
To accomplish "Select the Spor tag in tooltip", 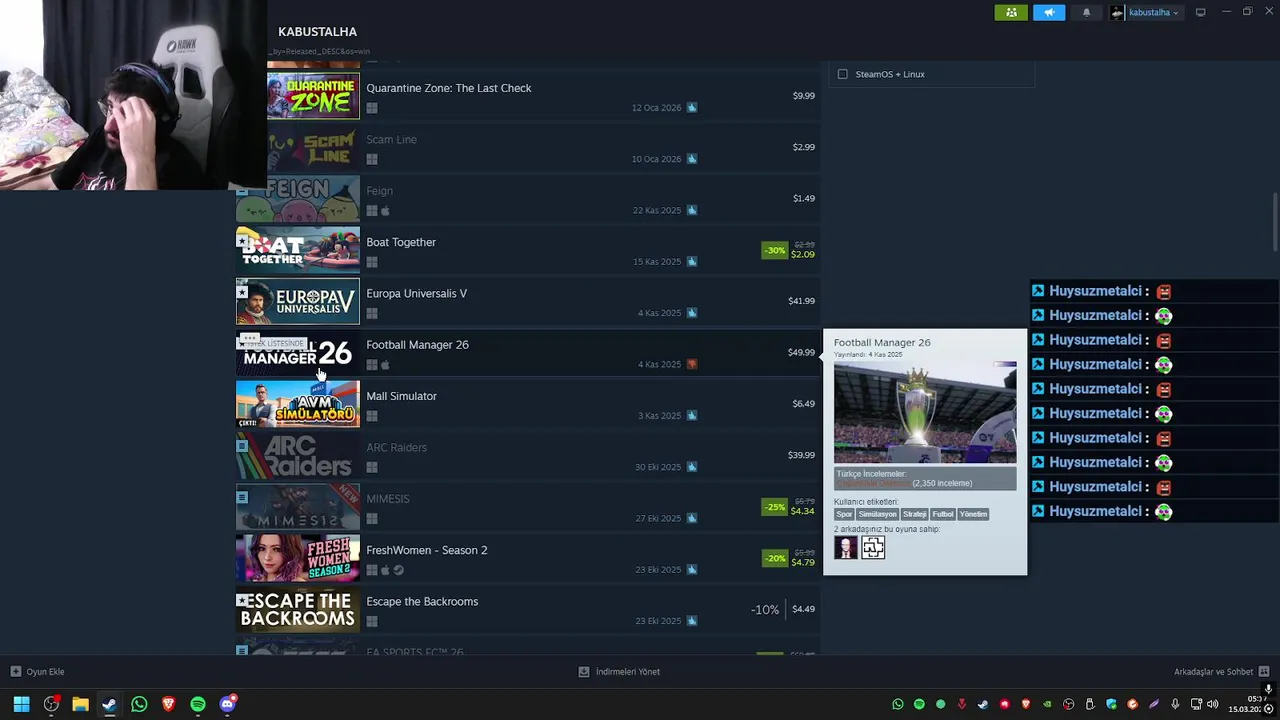I will click(844, 514).
